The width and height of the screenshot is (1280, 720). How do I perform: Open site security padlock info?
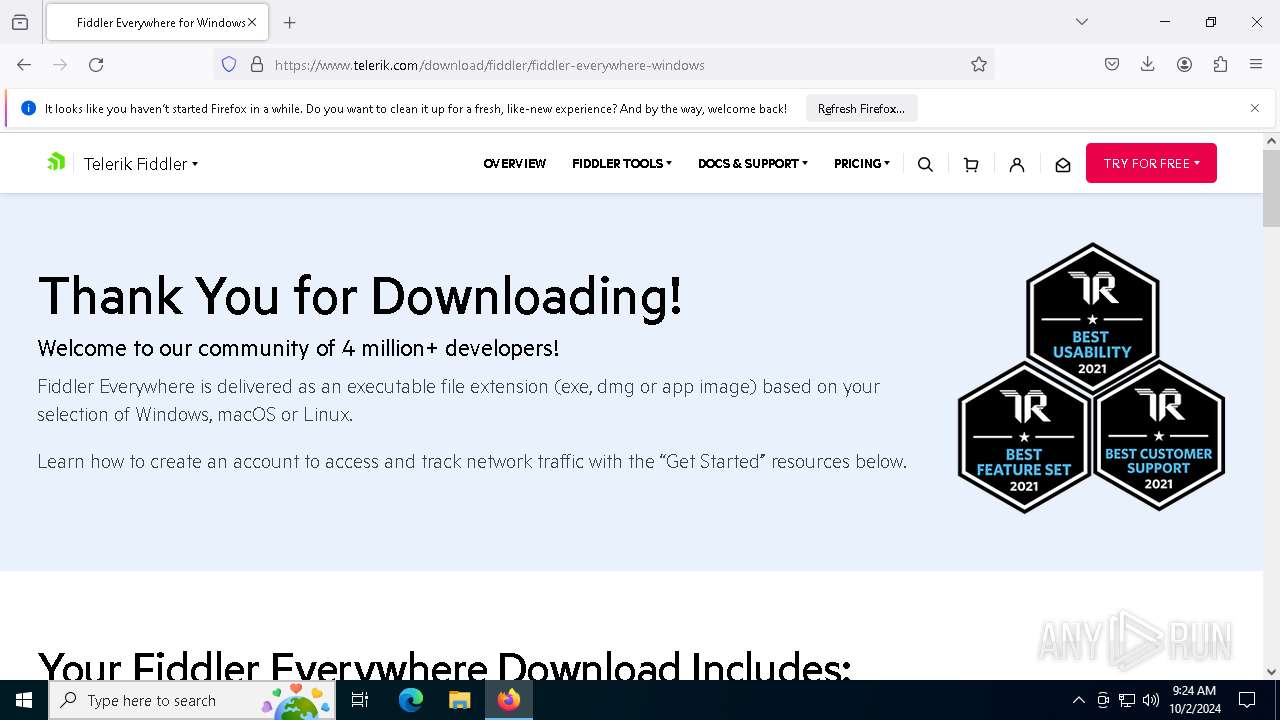[x=257, y=65]
